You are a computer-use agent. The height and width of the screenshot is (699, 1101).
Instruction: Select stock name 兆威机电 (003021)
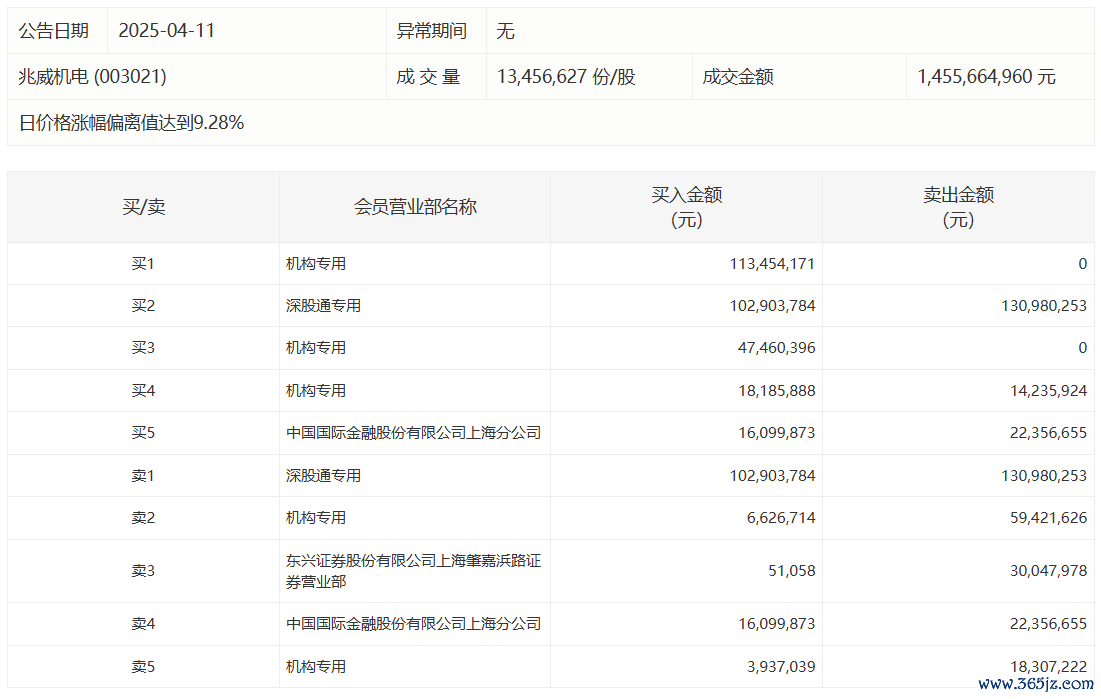[93, 77]
